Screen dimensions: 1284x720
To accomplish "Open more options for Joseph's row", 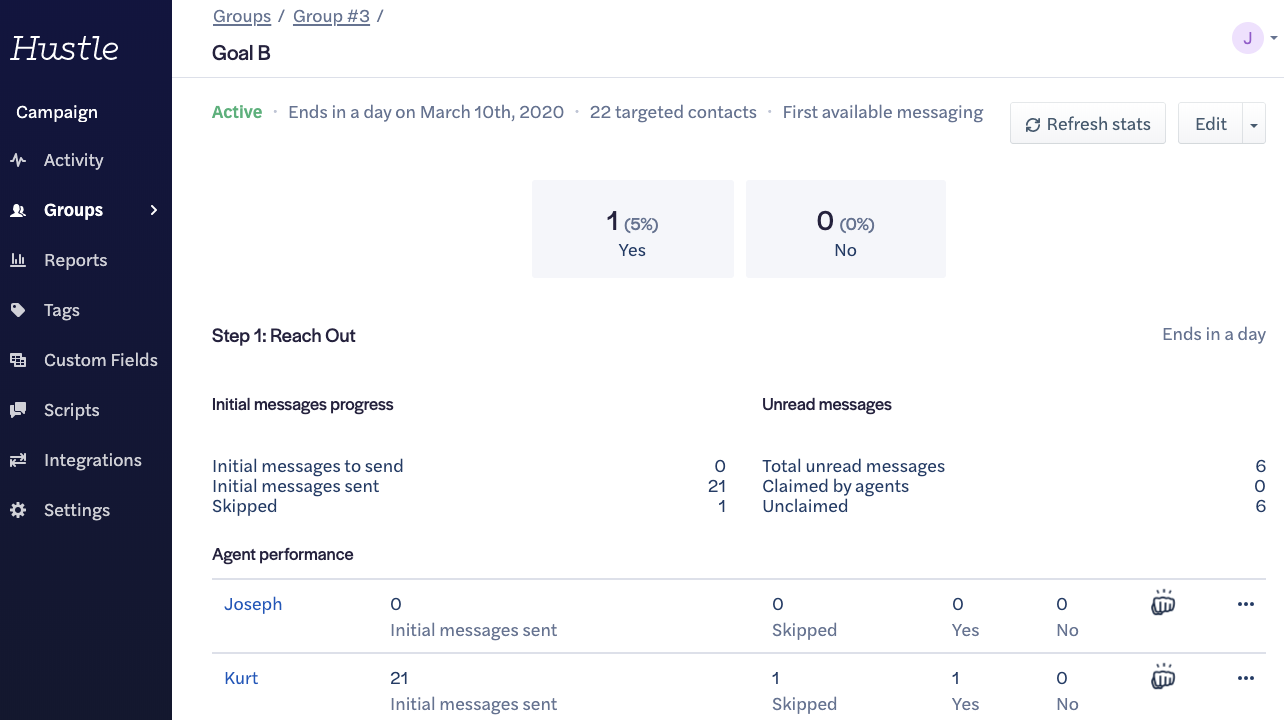I will [1246, 604].
